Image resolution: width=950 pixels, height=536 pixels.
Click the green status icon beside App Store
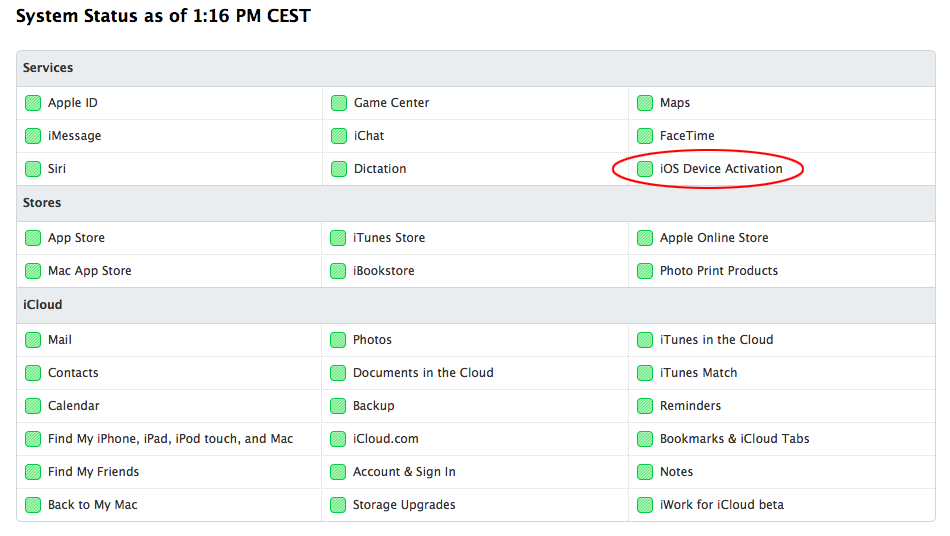click(33, 238)
